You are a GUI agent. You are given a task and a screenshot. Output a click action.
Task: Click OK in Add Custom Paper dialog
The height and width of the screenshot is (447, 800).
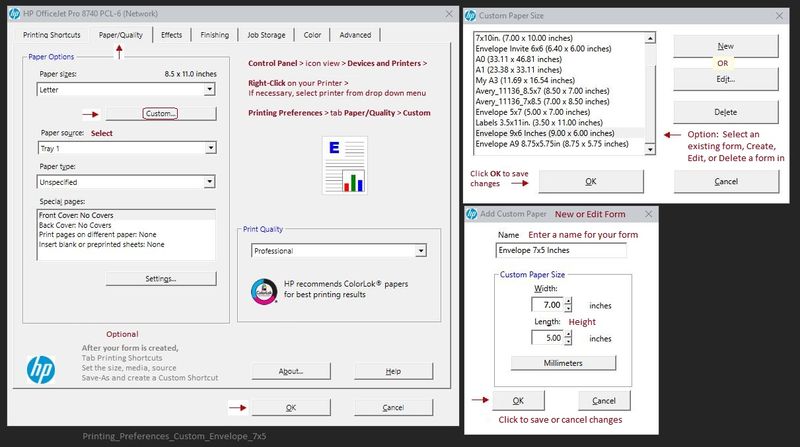(518, 401)
